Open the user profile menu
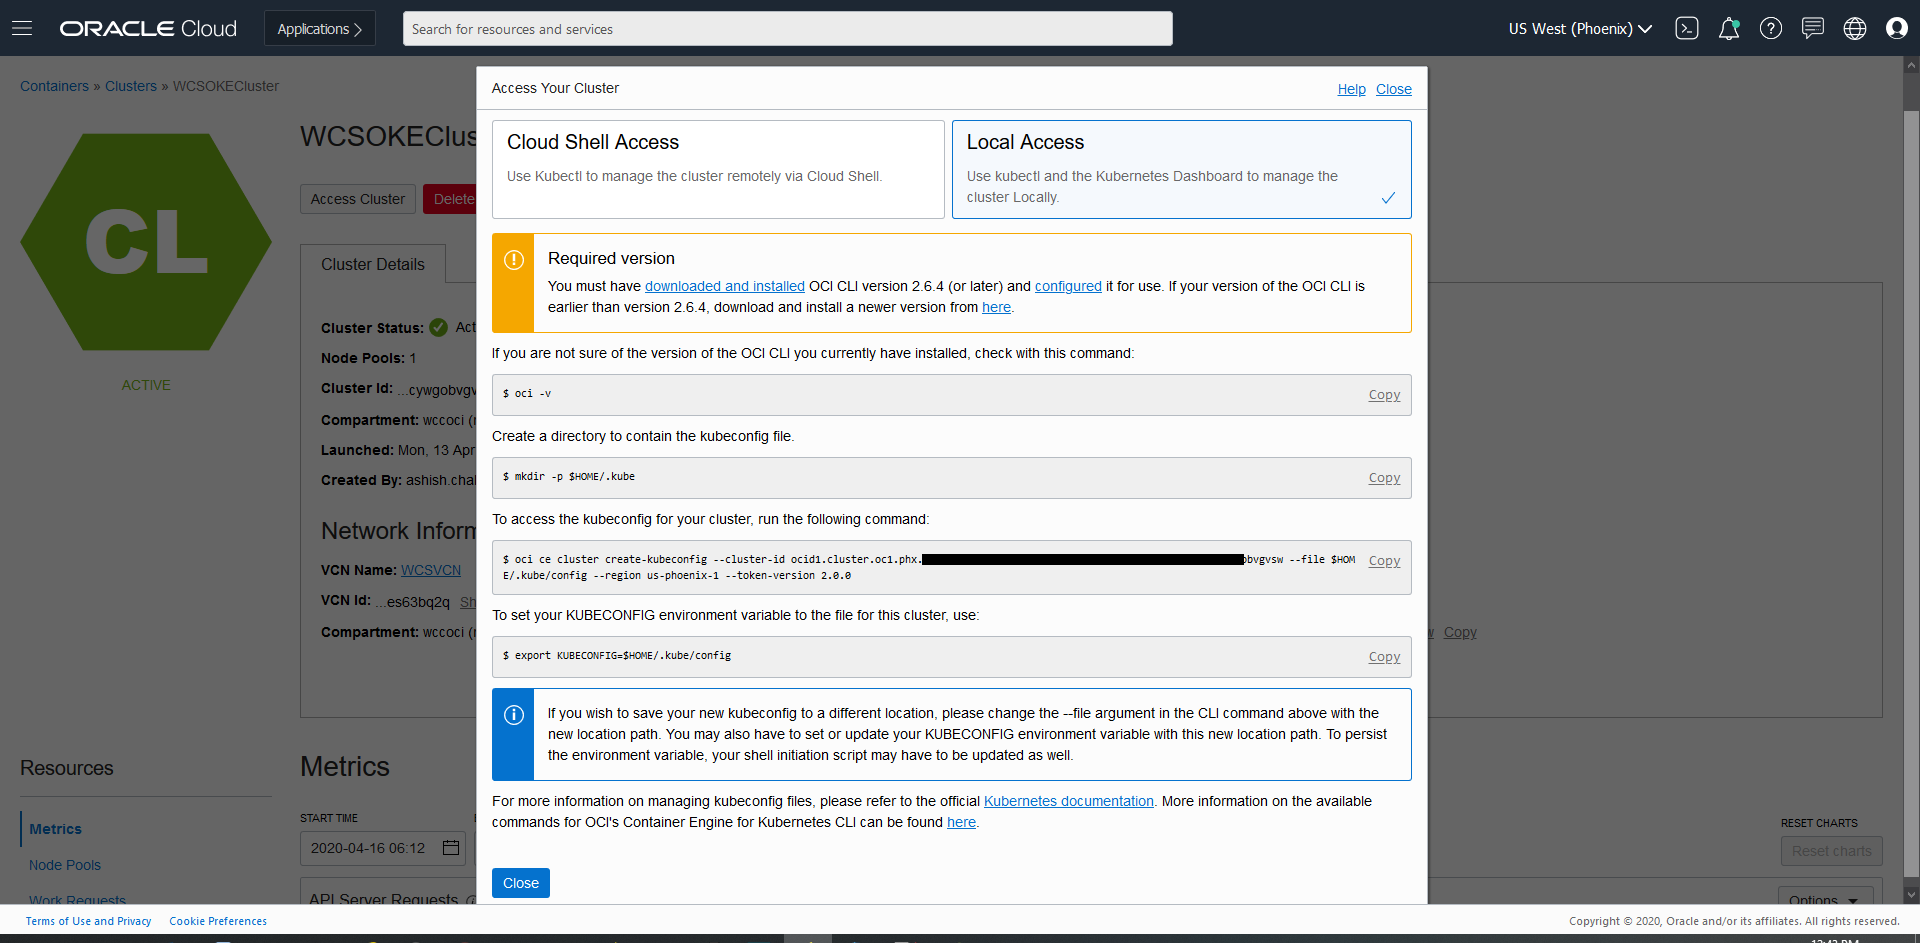This screenshot has height=943, width=1920. 1897,28
